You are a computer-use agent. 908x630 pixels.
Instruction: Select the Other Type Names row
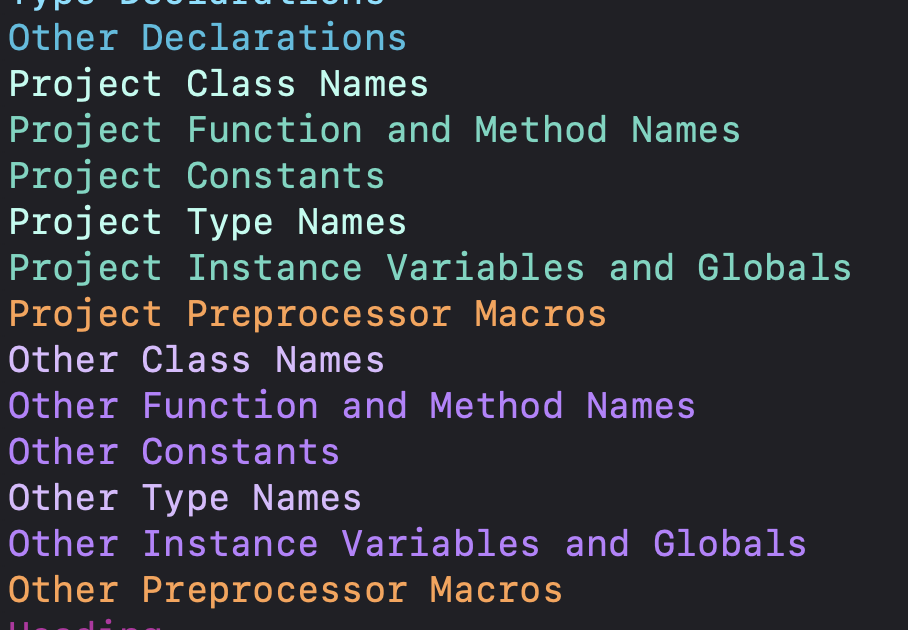[185, 498]
